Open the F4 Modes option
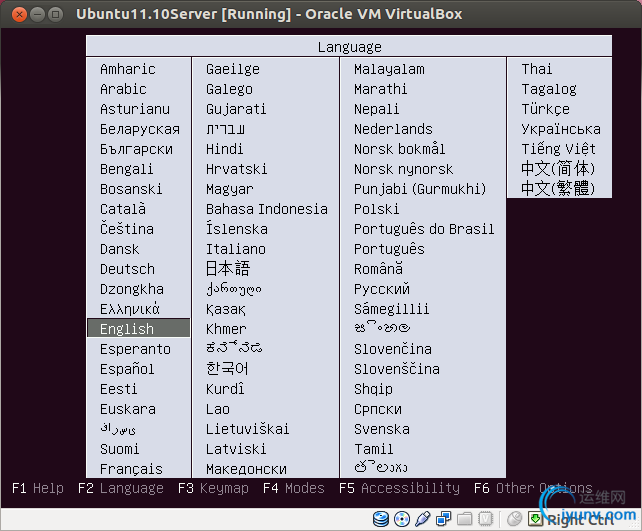Viewport: 642px width, 531px height. [294, 488]
